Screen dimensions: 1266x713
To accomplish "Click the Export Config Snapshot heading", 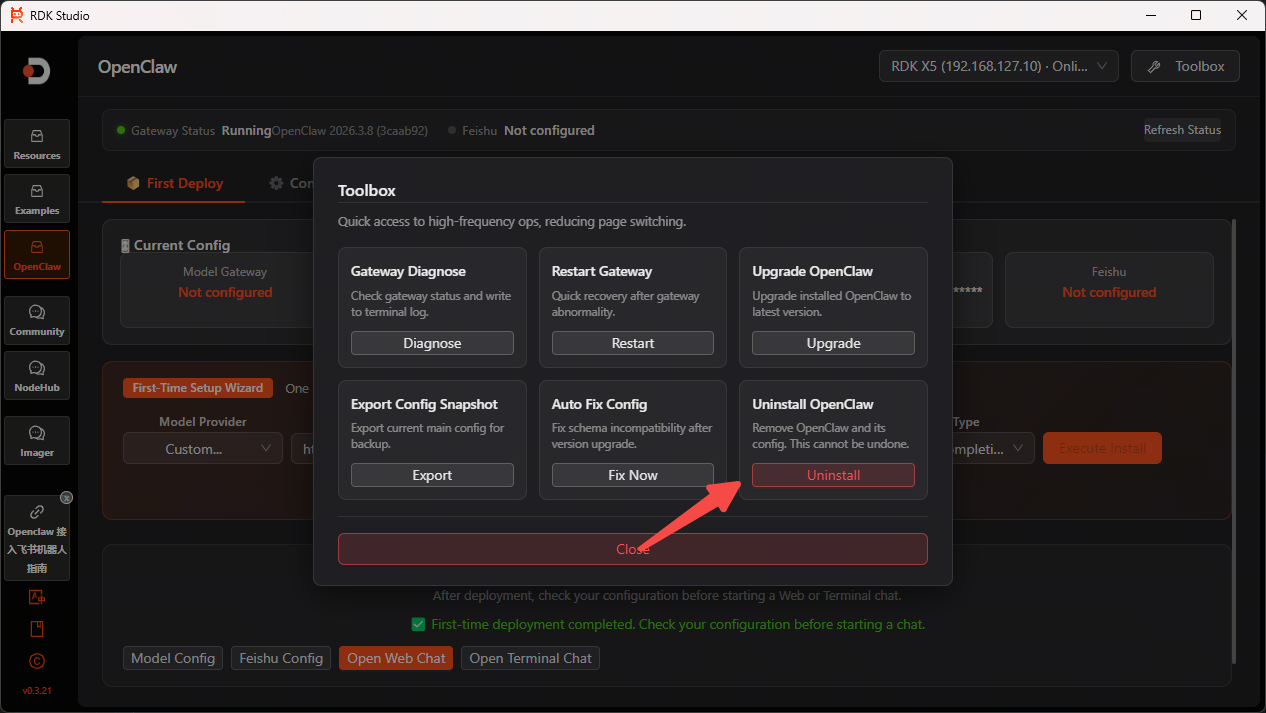I will point(424,404).
